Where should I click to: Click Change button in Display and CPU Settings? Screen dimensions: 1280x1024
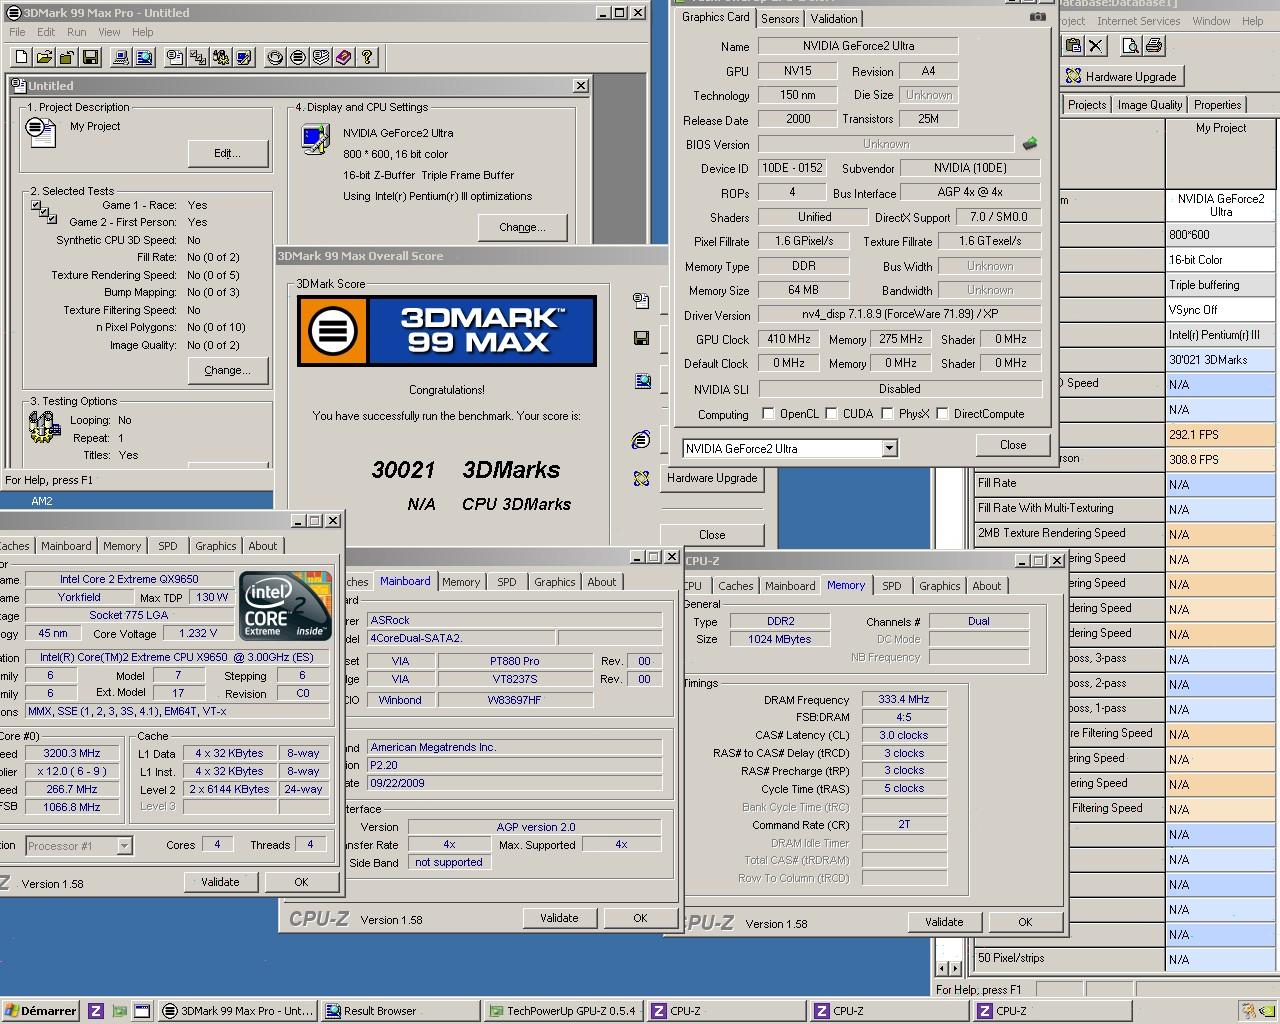tap(522, 227)
